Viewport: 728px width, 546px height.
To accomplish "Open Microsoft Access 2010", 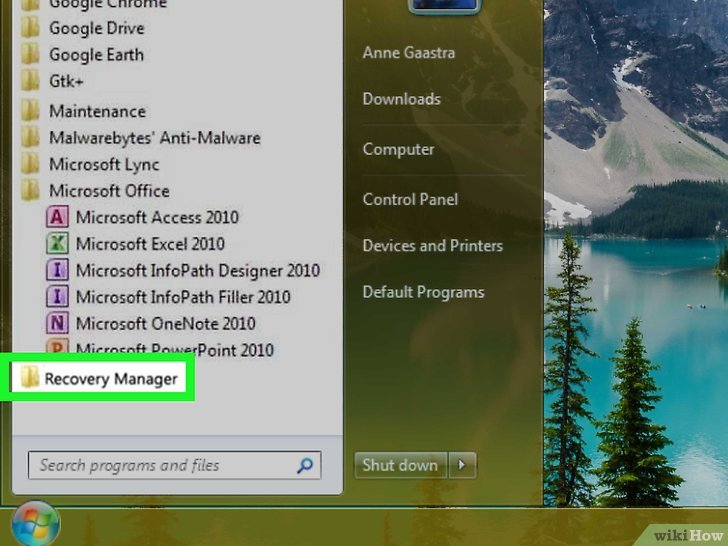I will [x=143, y=217].
